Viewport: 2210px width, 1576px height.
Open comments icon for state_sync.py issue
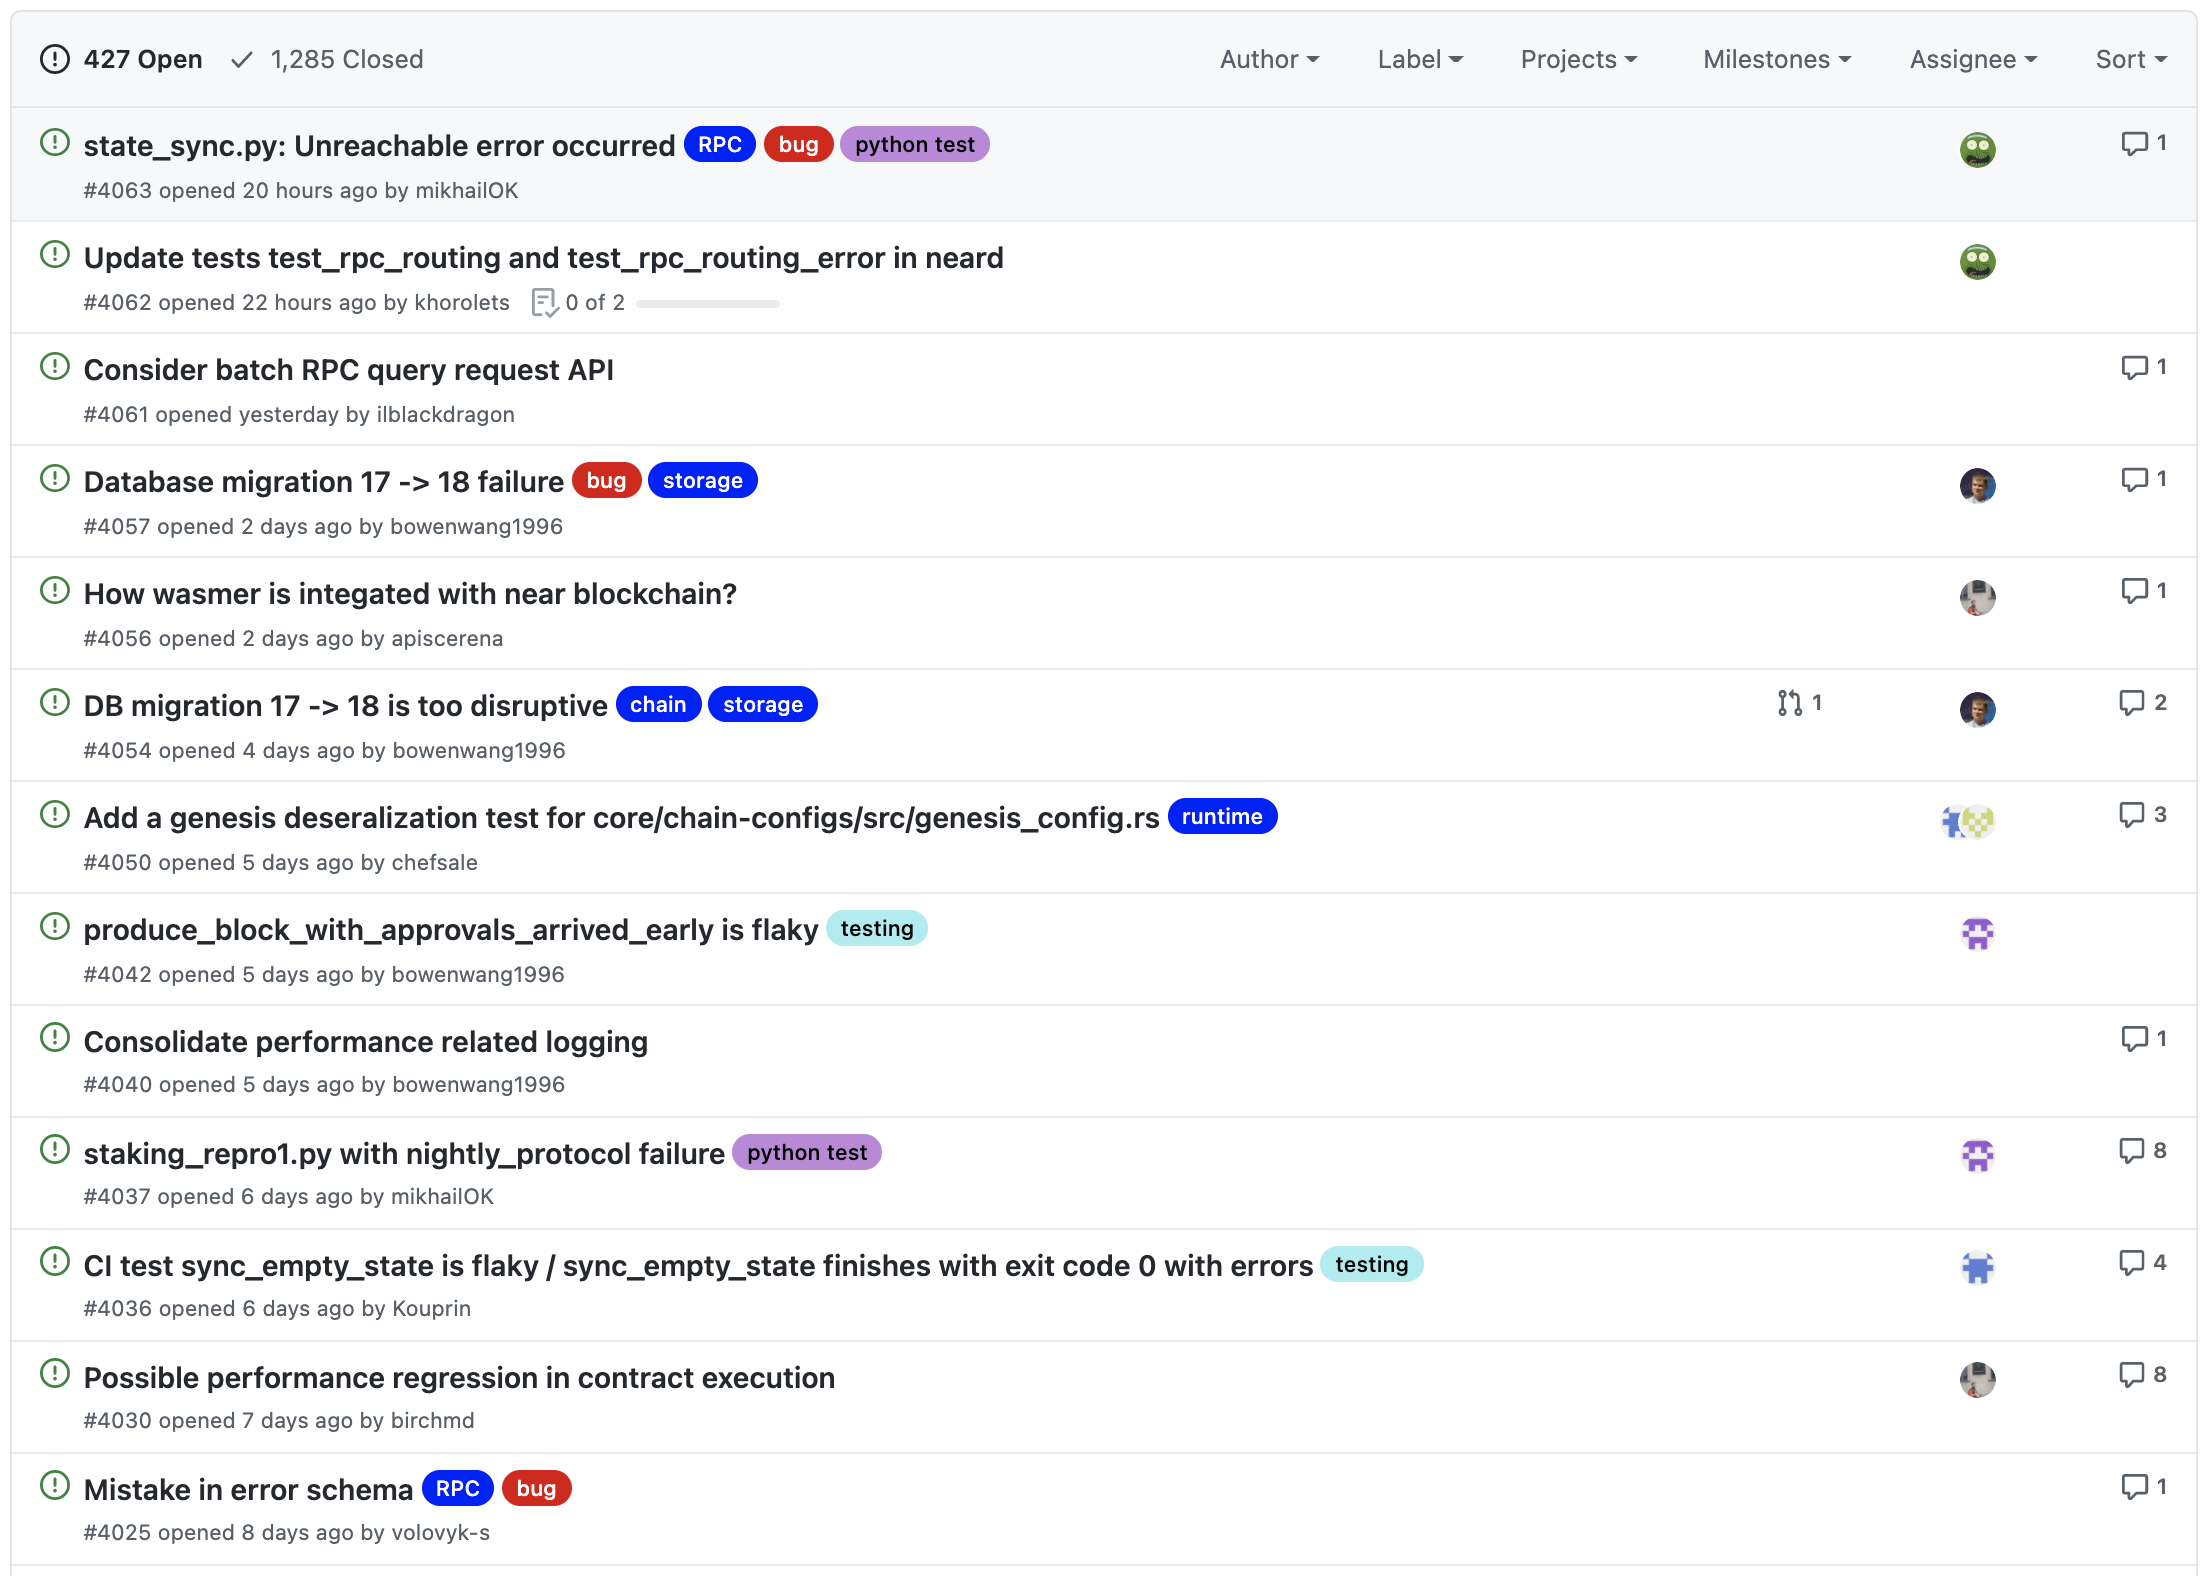[2134, 143]
